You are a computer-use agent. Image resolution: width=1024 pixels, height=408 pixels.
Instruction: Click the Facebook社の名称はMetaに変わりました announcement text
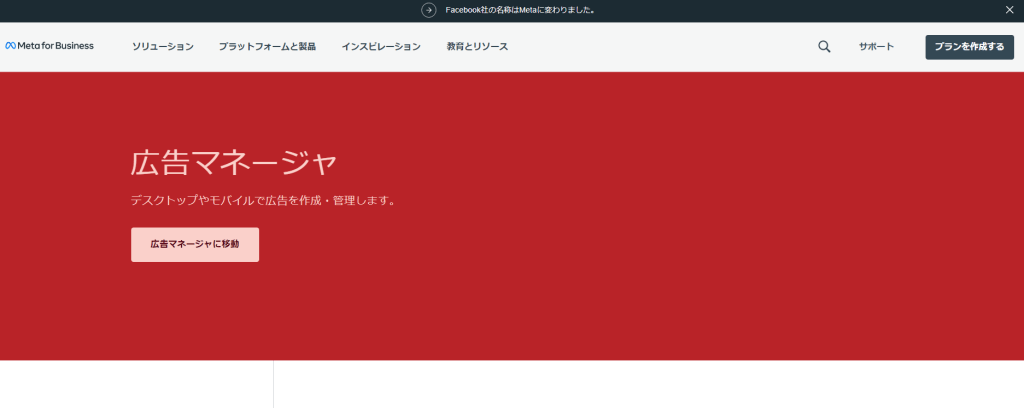pyautogui.click(x=520, y=10)
